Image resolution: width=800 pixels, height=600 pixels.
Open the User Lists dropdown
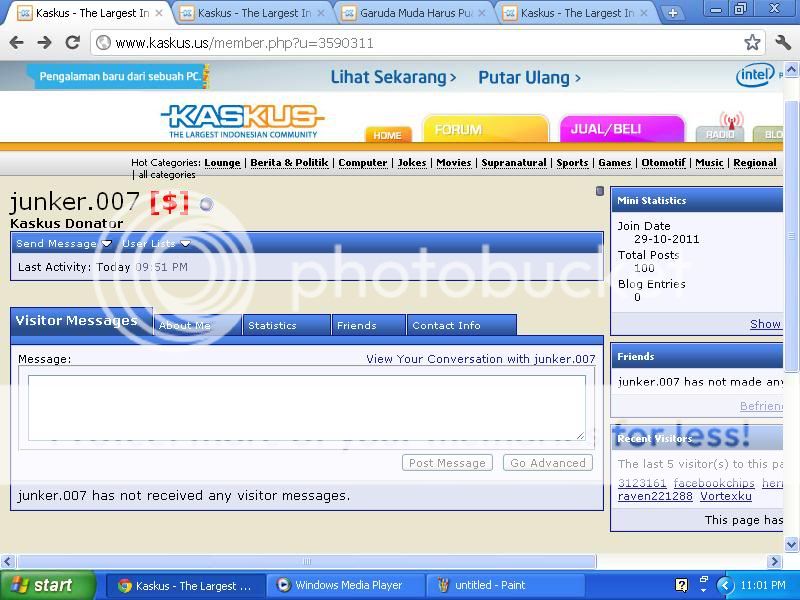tap(156, 243)
